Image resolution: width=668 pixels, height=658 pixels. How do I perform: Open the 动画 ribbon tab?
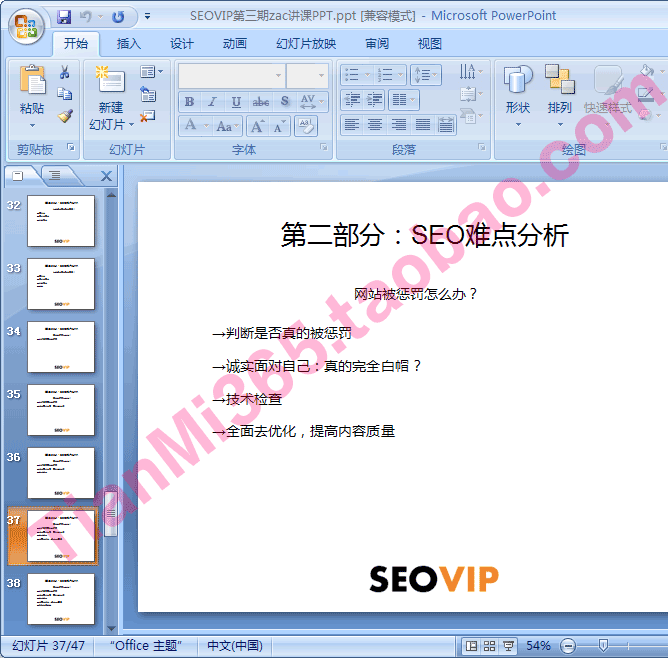(x=235, y=43)
